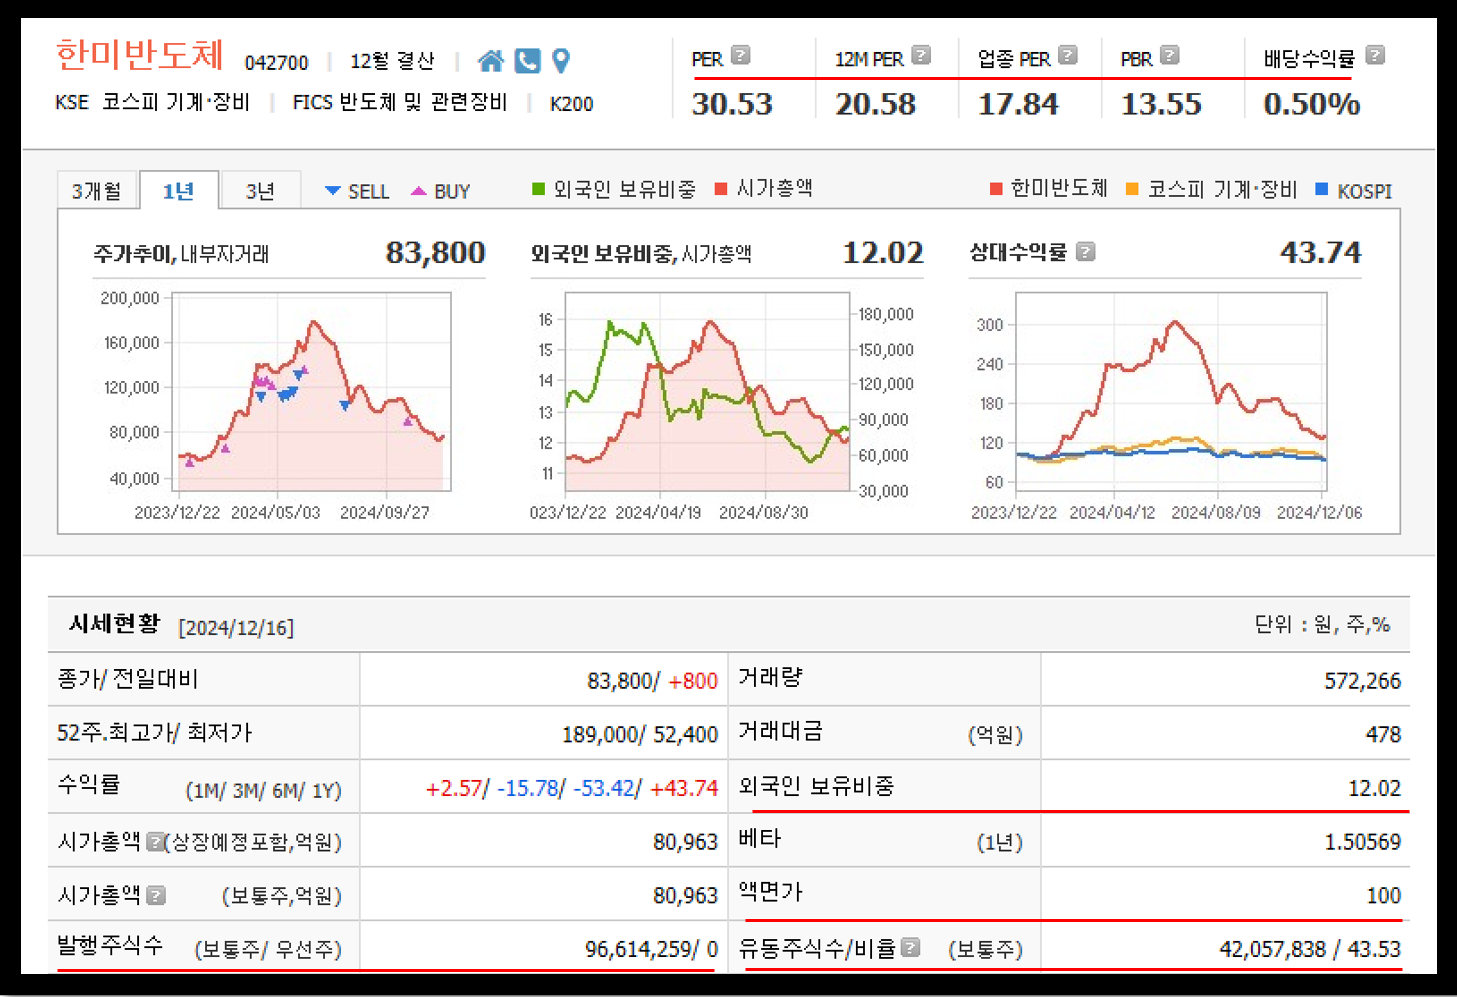Click the 베타 value 1.50569
Screen dimensions: 1457x997
(1362, 842)
